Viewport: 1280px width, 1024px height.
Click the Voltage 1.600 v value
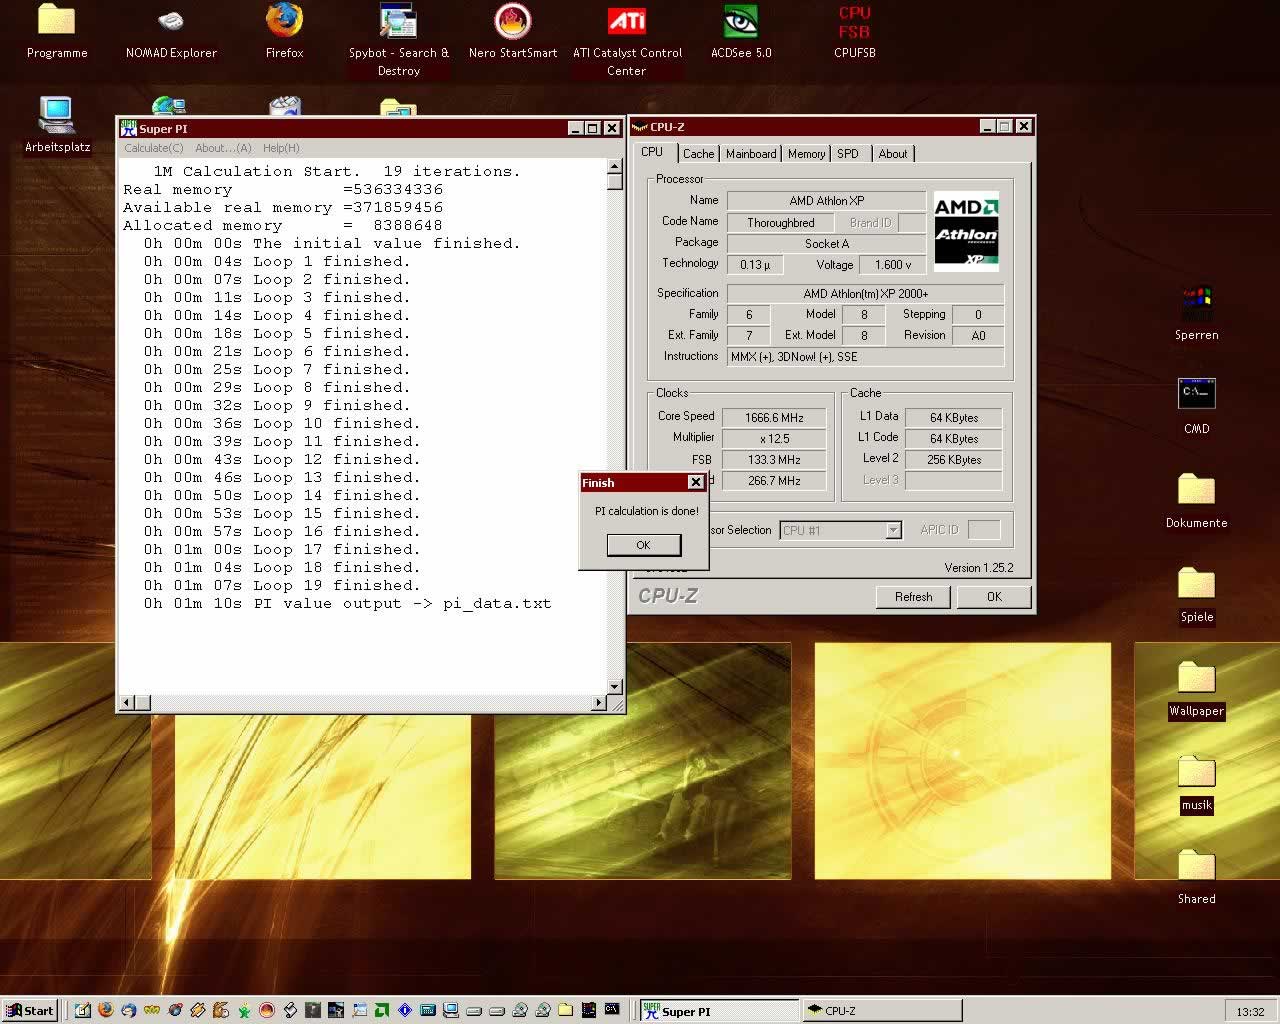893,265
